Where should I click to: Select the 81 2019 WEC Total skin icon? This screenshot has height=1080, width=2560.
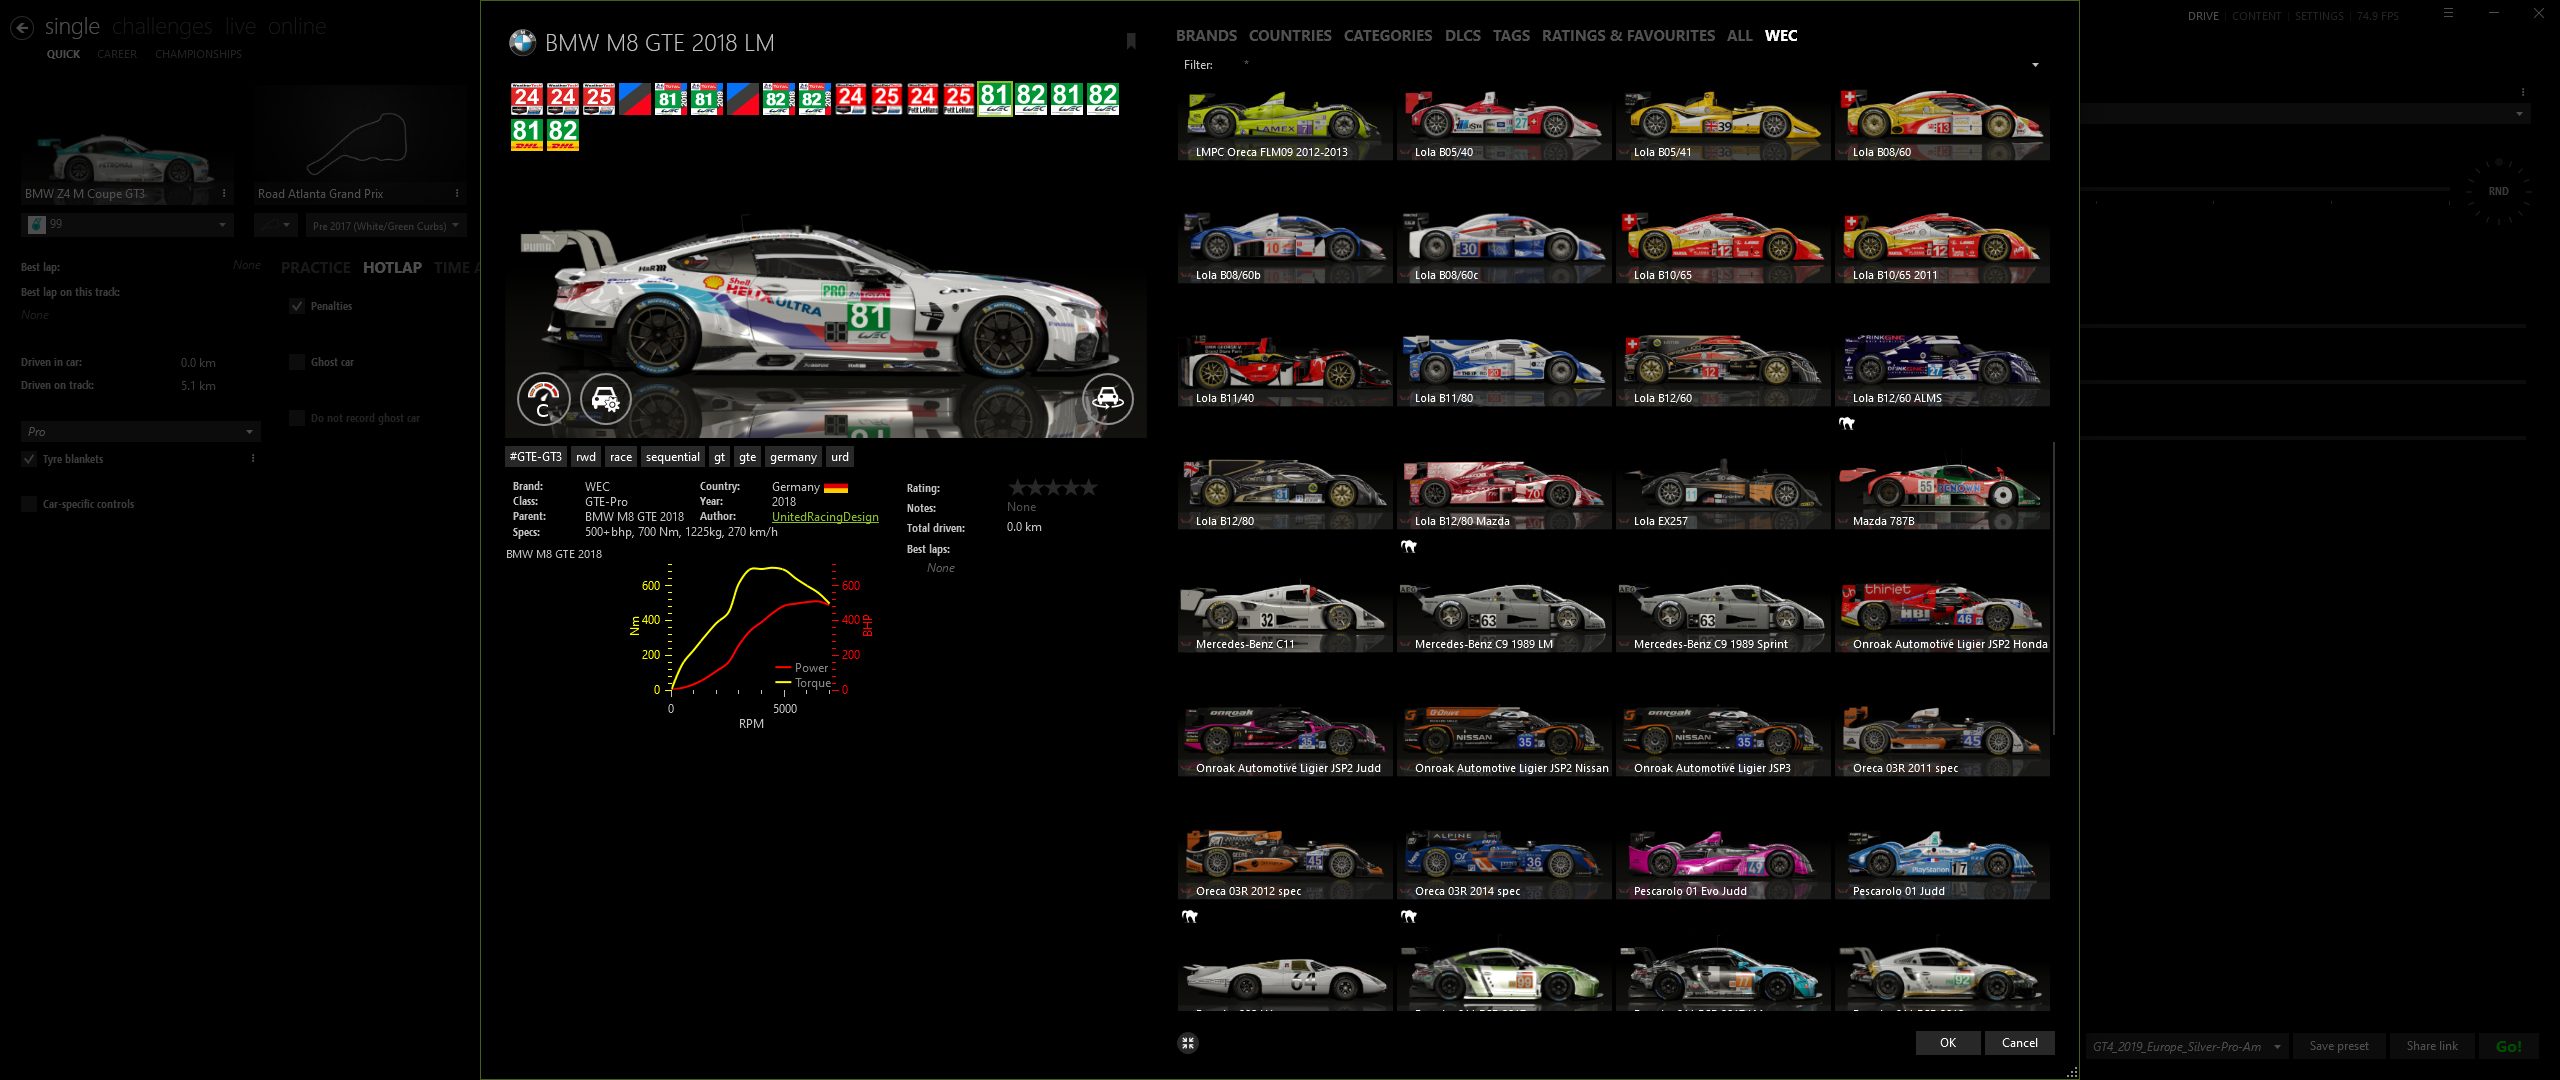707,99
